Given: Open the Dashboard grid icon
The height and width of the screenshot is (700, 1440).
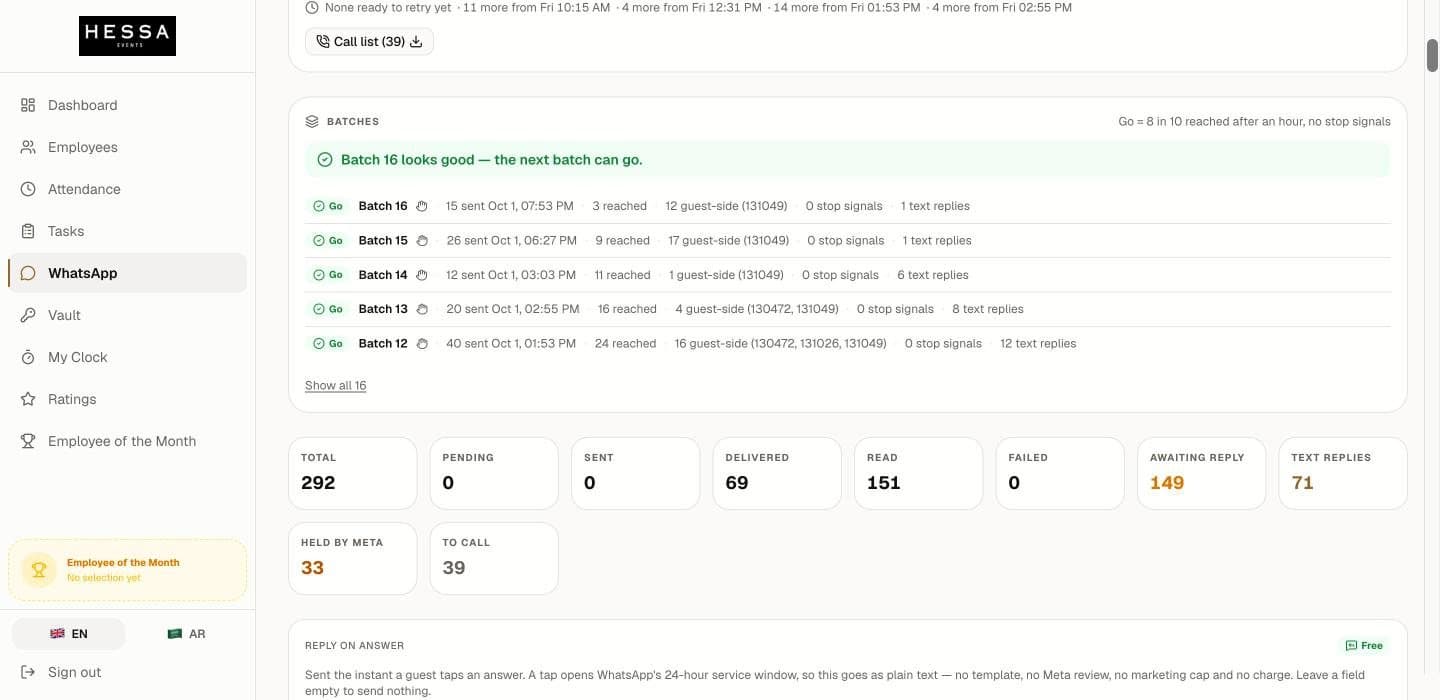Looking at the screenshot, I should tap(28, 105).
